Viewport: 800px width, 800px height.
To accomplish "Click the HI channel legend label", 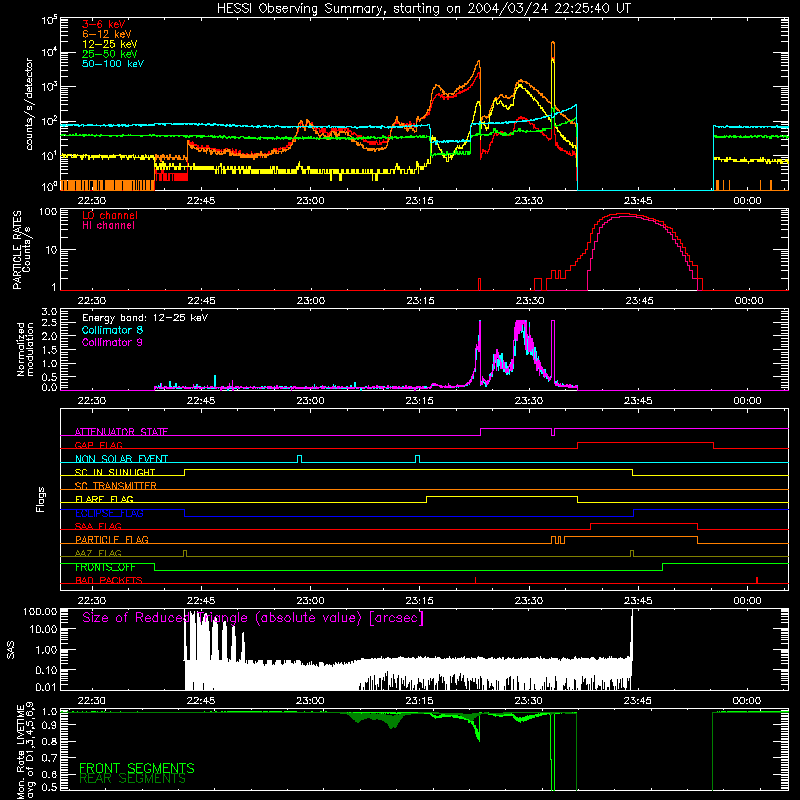I will coord(108,226).
